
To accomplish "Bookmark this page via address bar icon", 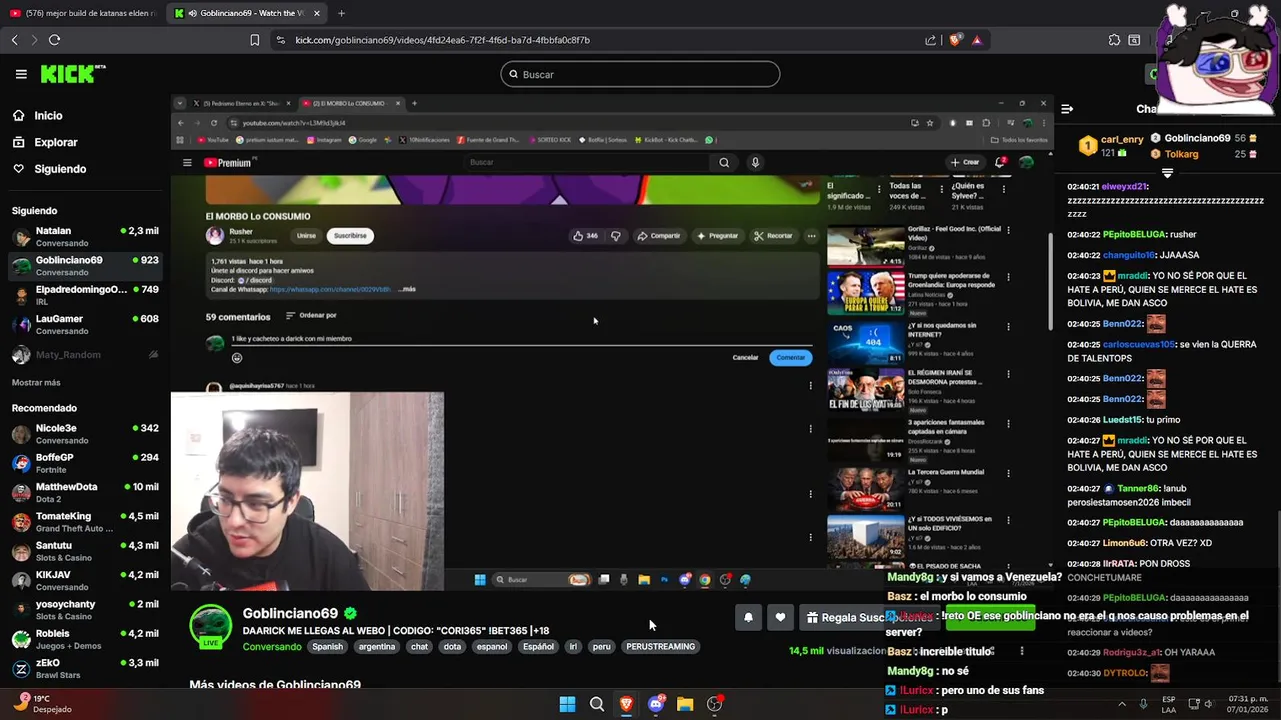I will click(255, 40).
